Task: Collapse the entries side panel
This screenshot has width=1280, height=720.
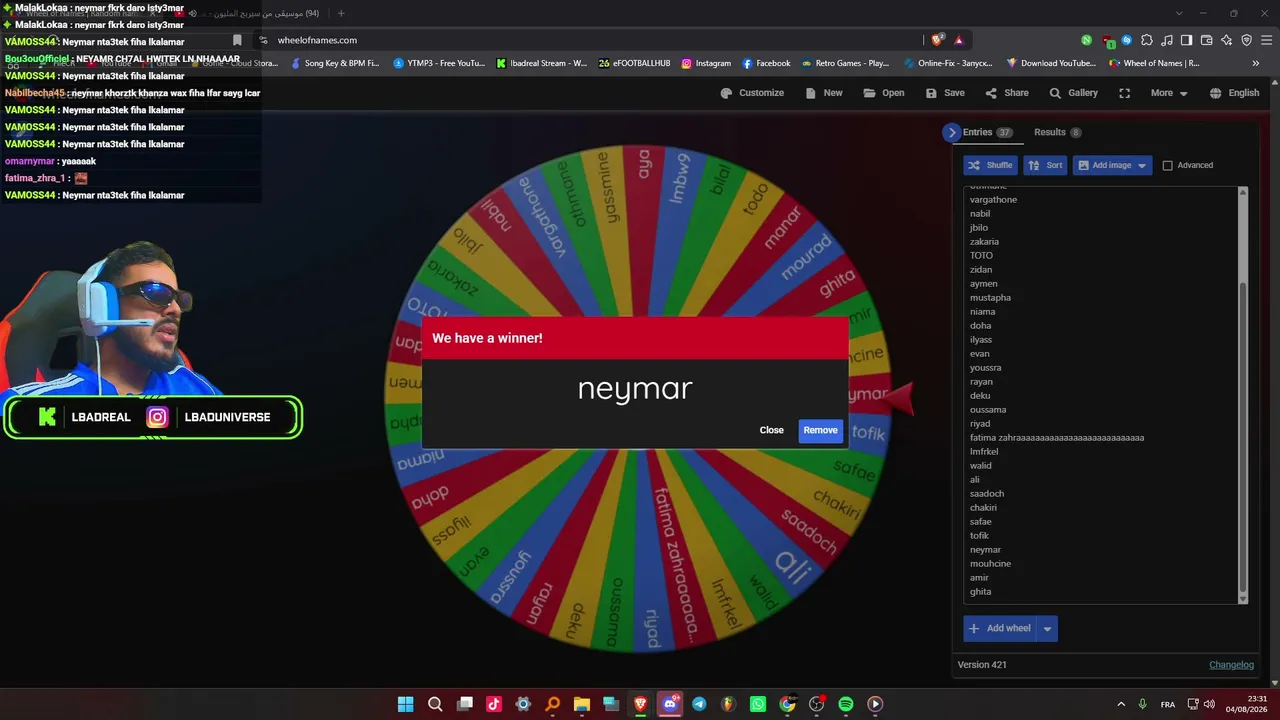Action: (952, 132)
